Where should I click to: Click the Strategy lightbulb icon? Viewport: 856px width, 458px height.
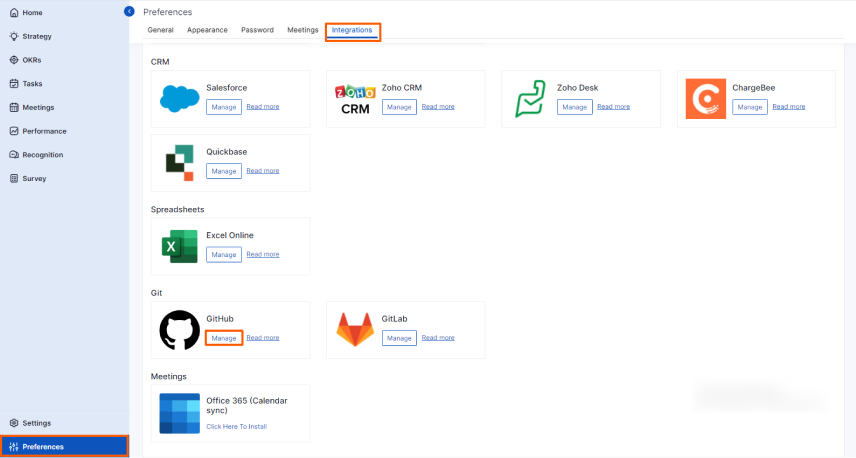(14, 36)
